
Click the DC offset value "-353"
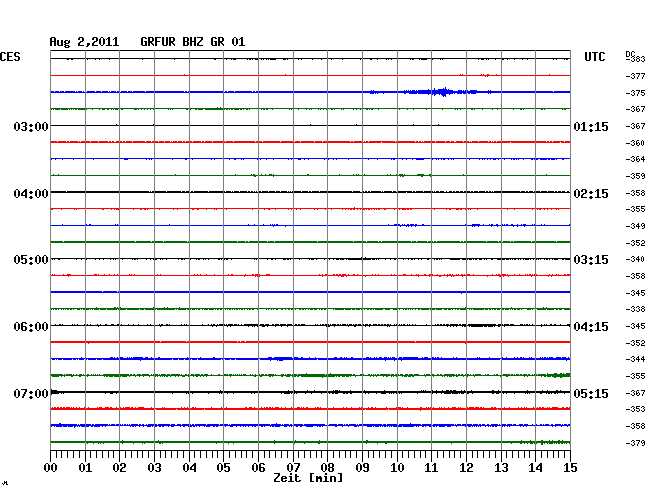click(635, 409)
